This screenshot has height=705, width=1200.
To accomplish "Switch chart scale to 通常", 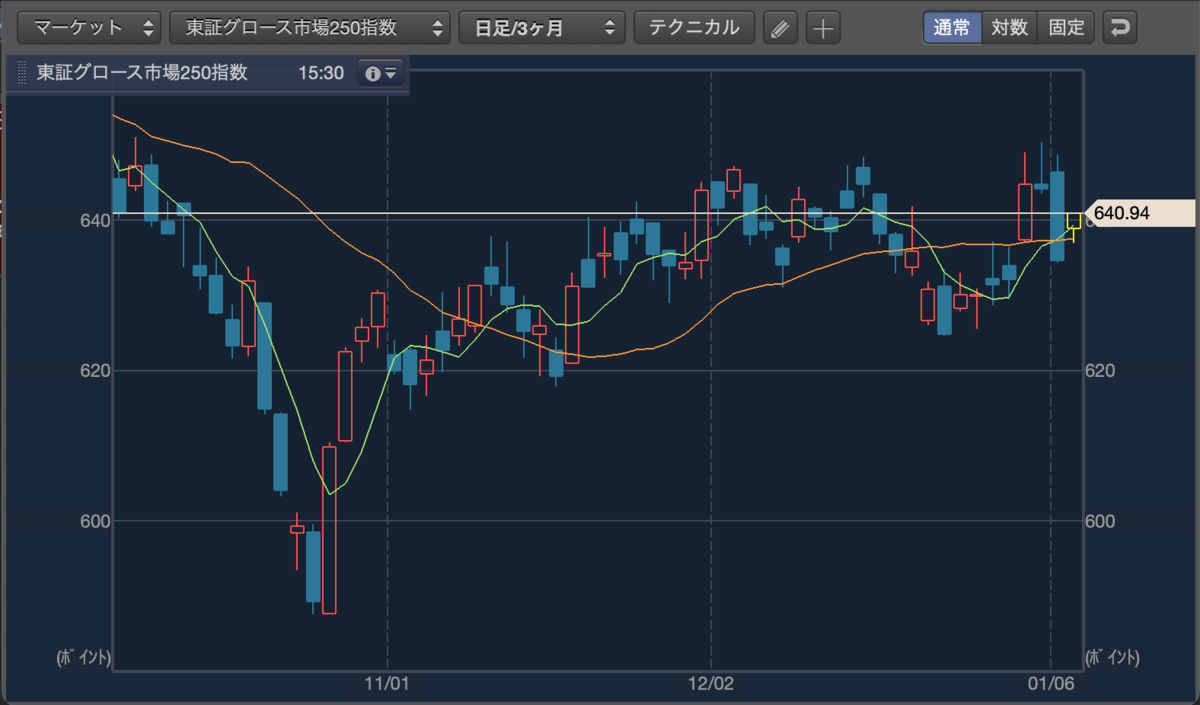I will [952, 27].
